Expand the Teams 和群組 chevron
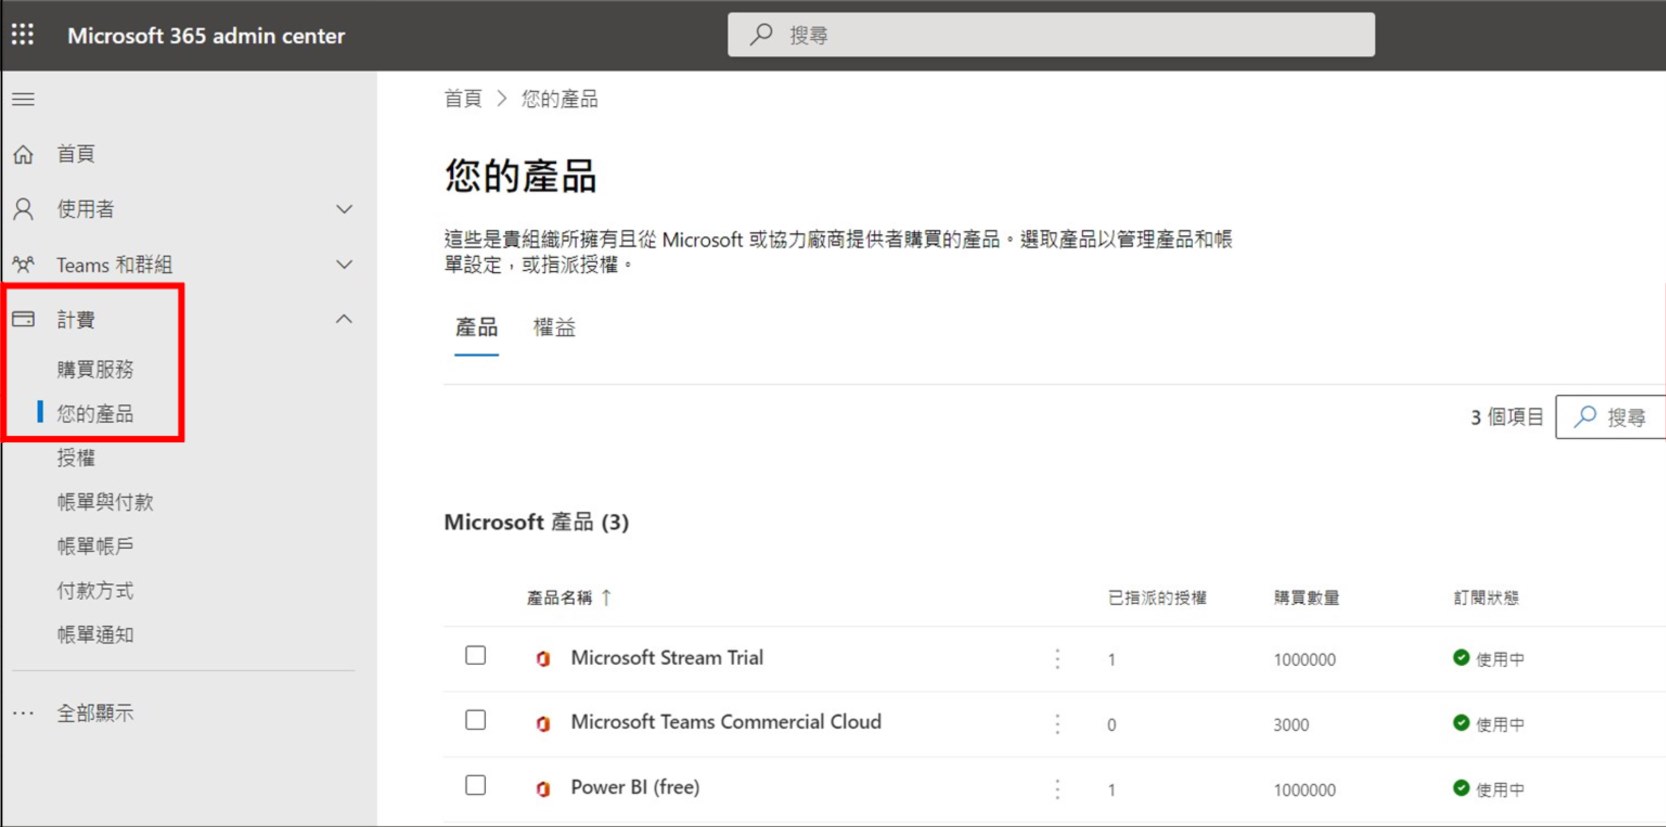 point(344,265)
